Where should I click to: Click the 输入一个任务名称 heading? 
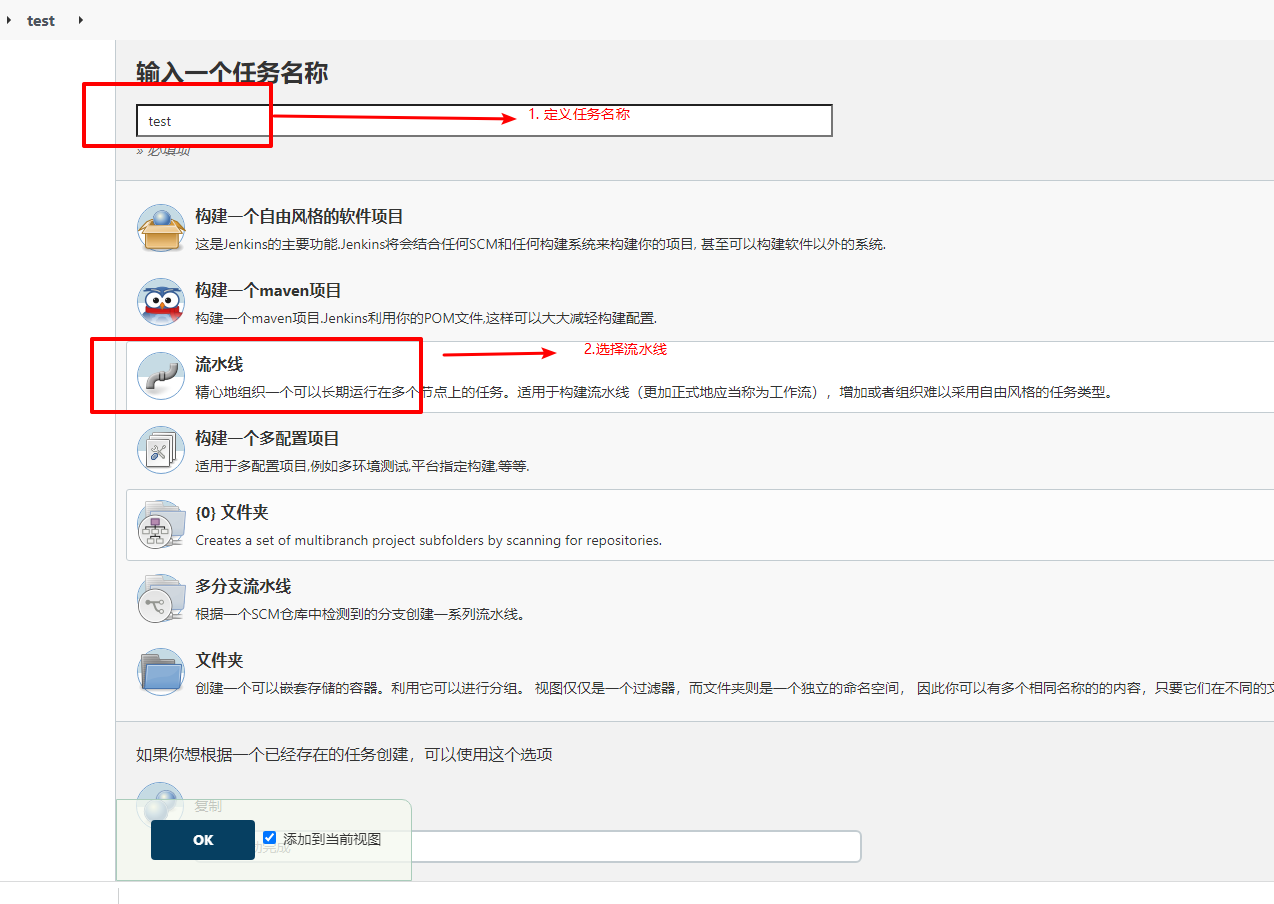click(x=232, y=72)
